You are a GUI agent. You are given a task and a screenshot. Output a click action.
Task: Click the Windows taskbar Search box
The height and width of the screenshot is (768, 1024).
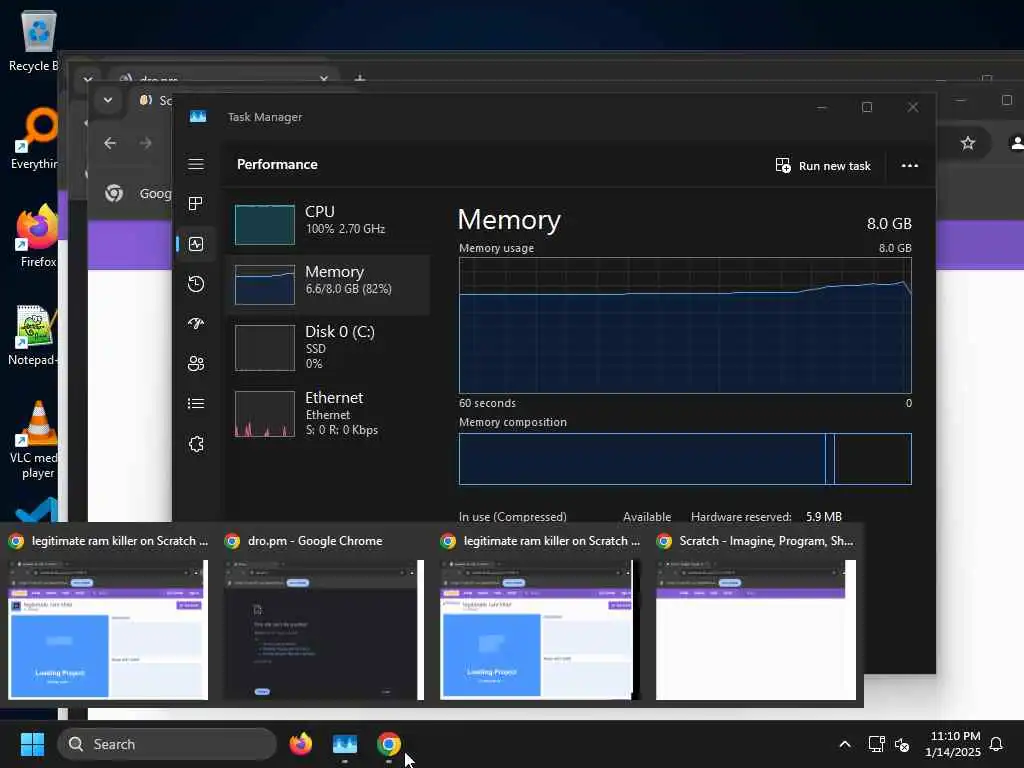pyautogui.click(x=167, y=744)
